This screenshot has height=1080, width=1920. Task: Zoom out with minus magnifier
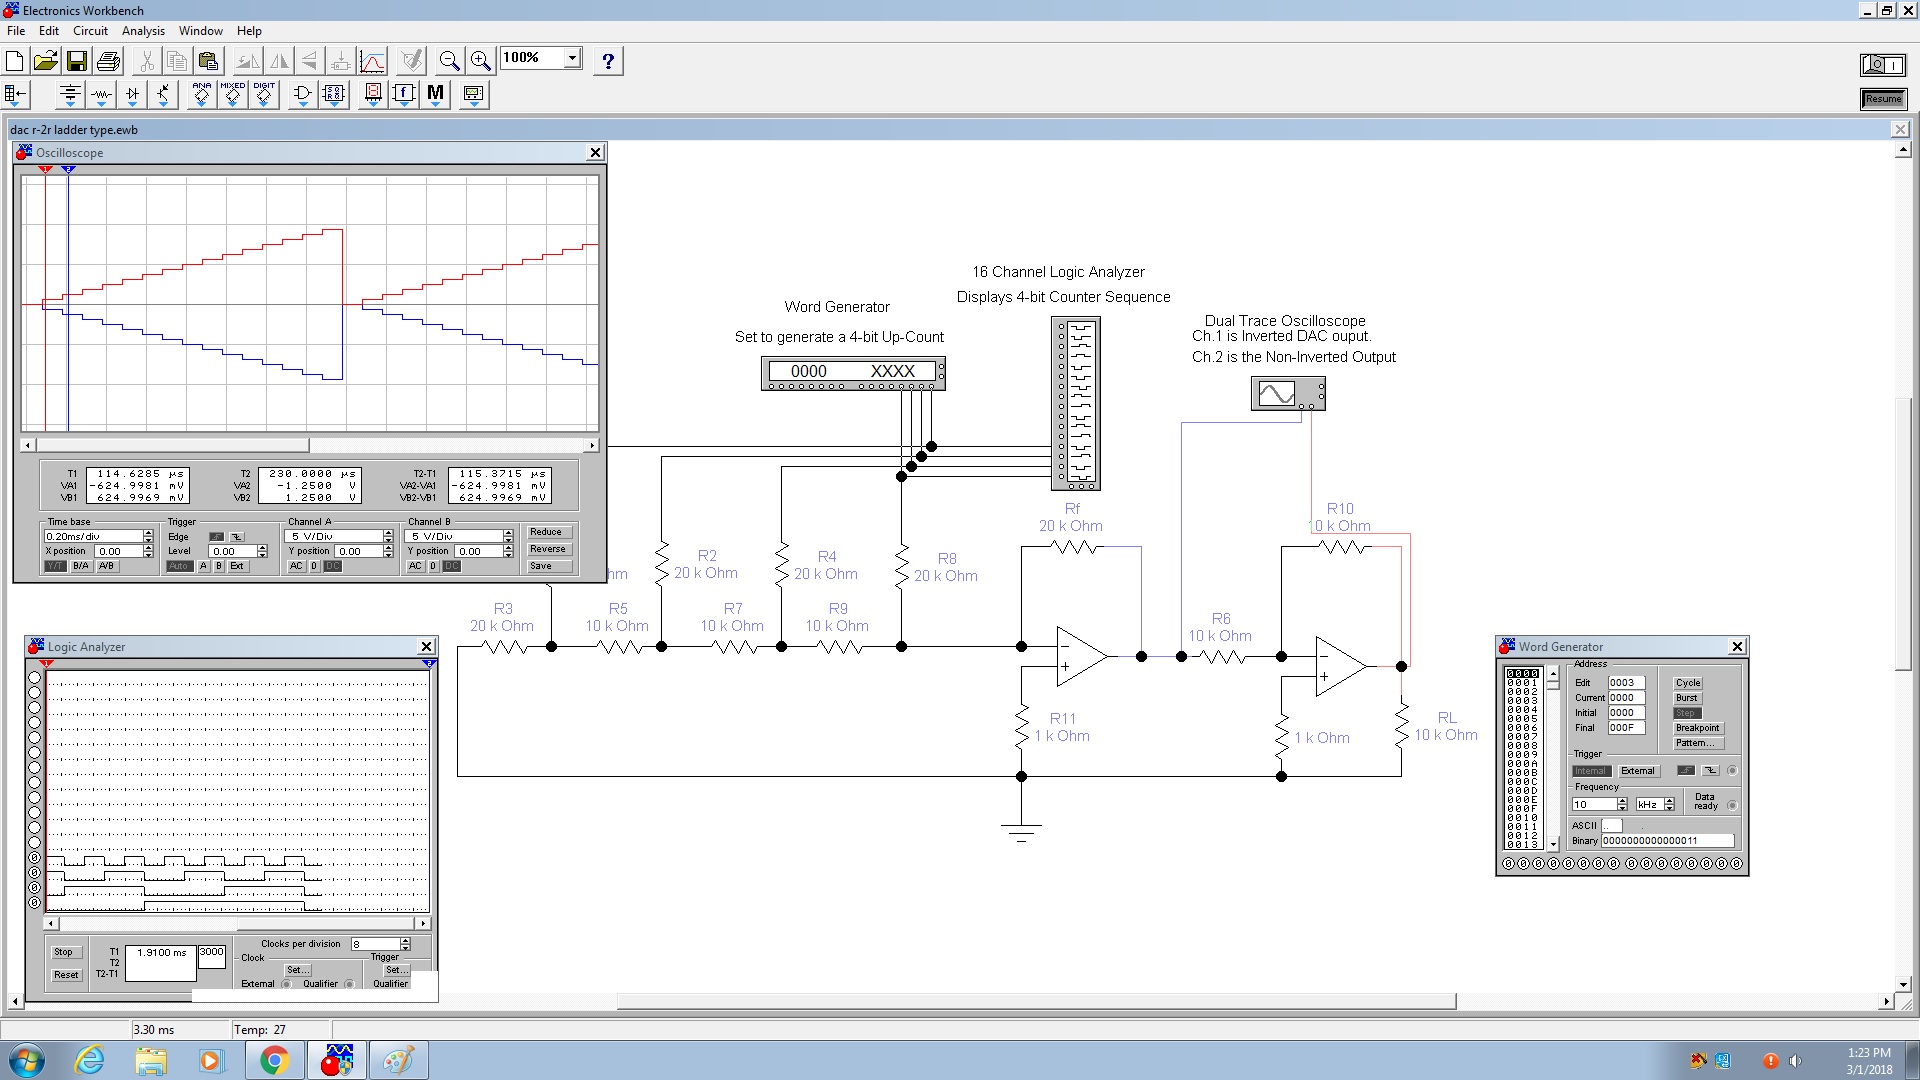tap(449, 61)
